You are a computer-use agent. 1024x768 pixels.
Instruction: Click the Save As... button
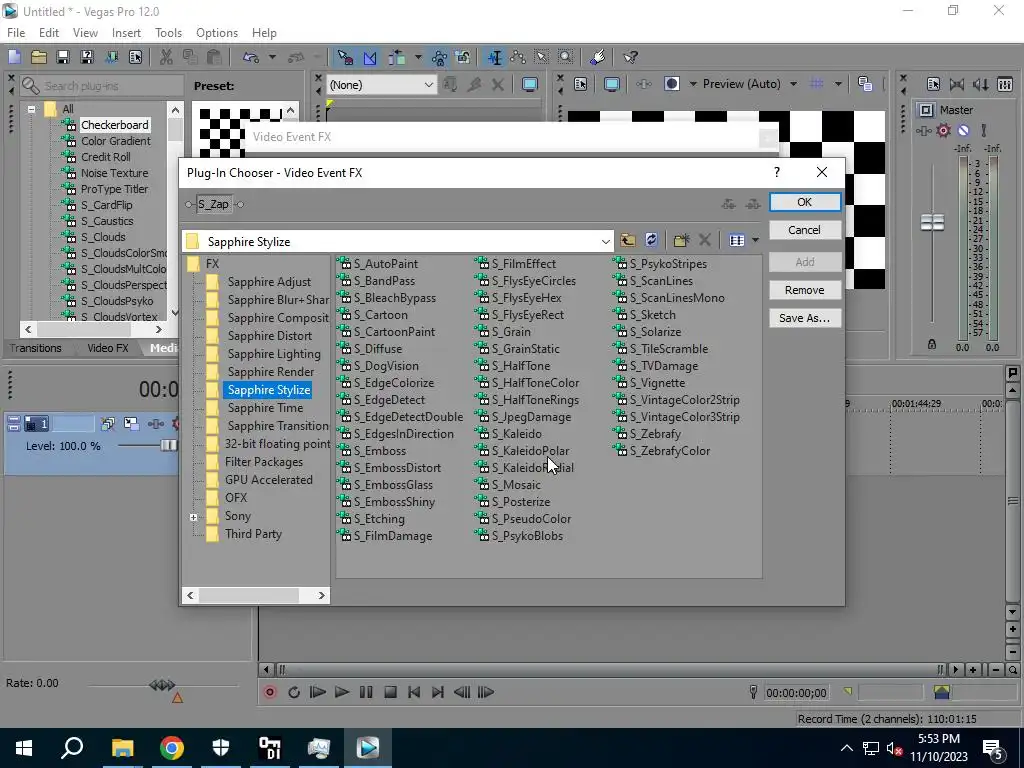coord(805,318)
